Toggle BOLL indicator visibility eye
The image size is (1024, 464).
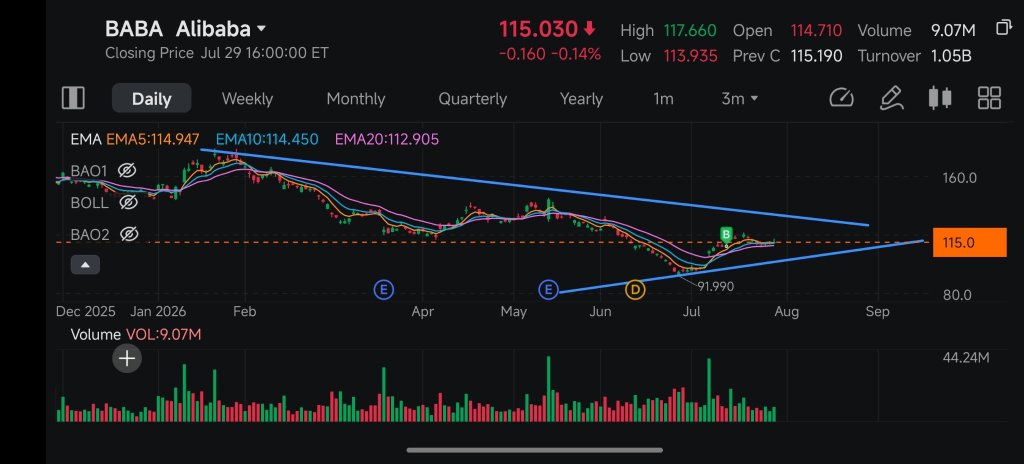[x=128, y=203]
